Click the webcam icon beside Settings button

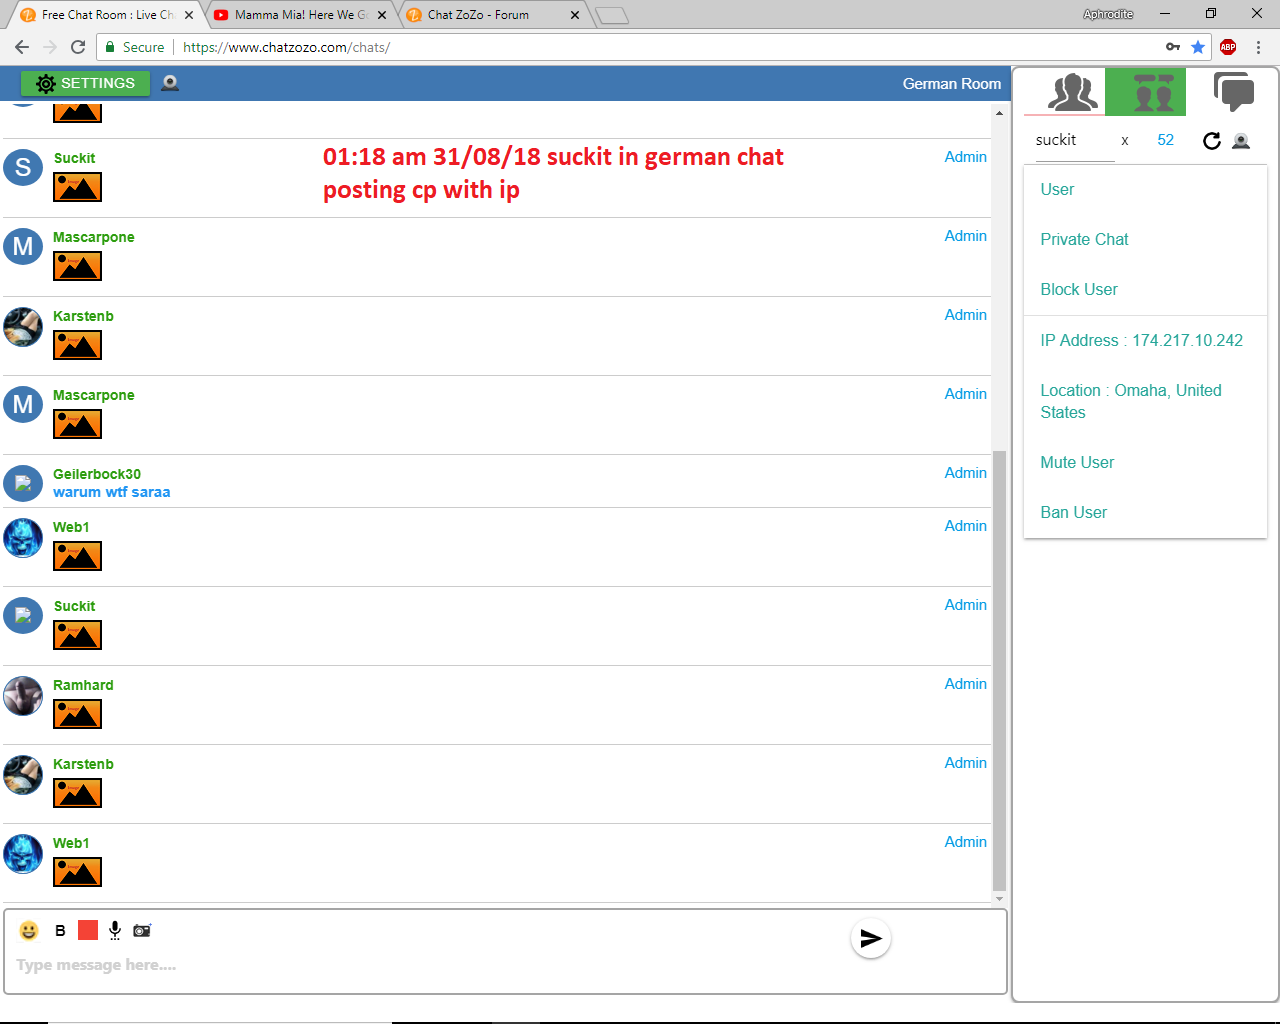[170, 83]
